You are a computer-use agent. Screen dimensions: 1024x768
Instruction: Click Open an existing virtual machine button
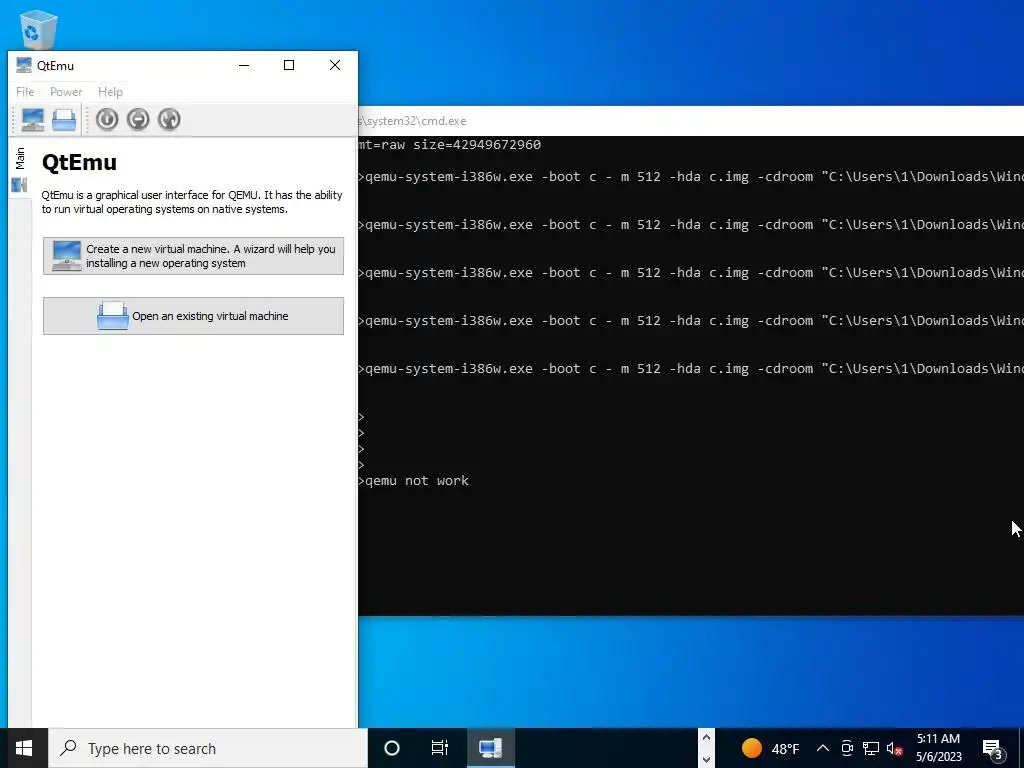193,316
